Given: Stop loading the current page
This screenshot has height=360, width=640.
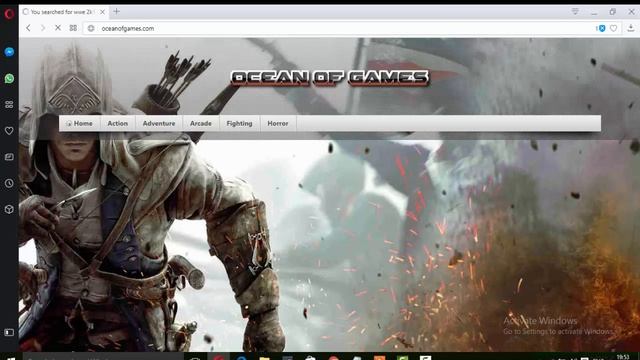Looking at the screenshot, I should pos(58,28).
